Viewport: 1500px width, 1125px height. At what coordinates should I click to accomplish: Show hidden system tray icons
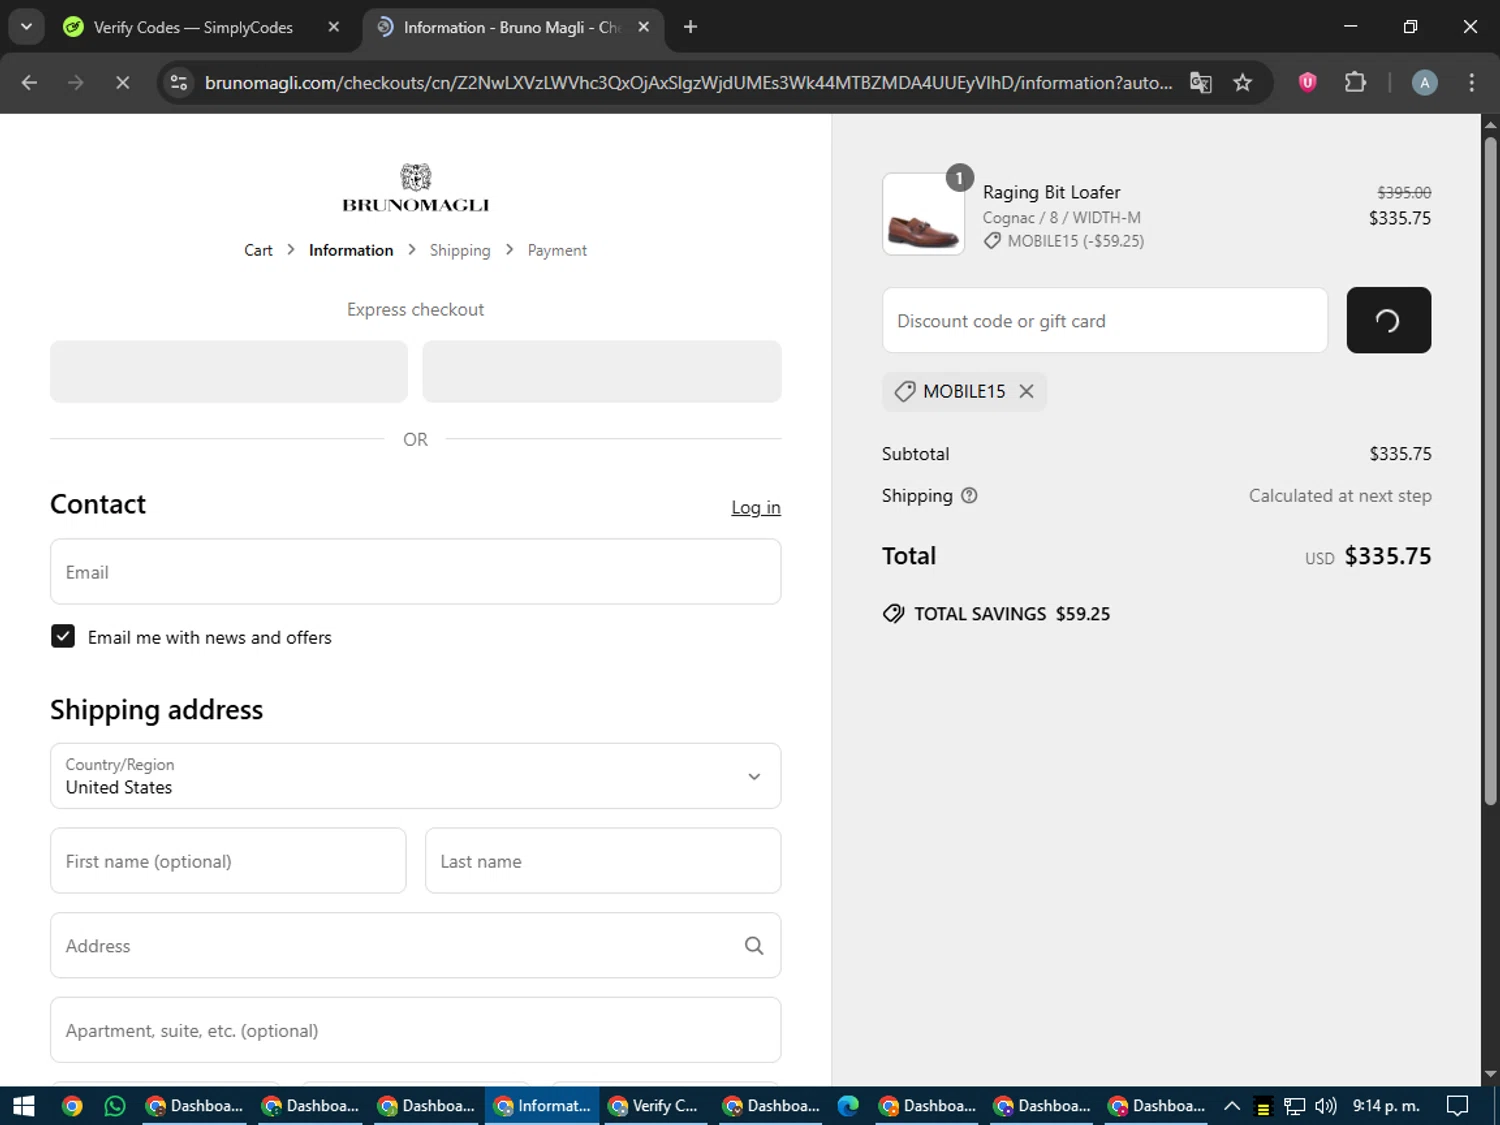(x=1232, y=1105)
